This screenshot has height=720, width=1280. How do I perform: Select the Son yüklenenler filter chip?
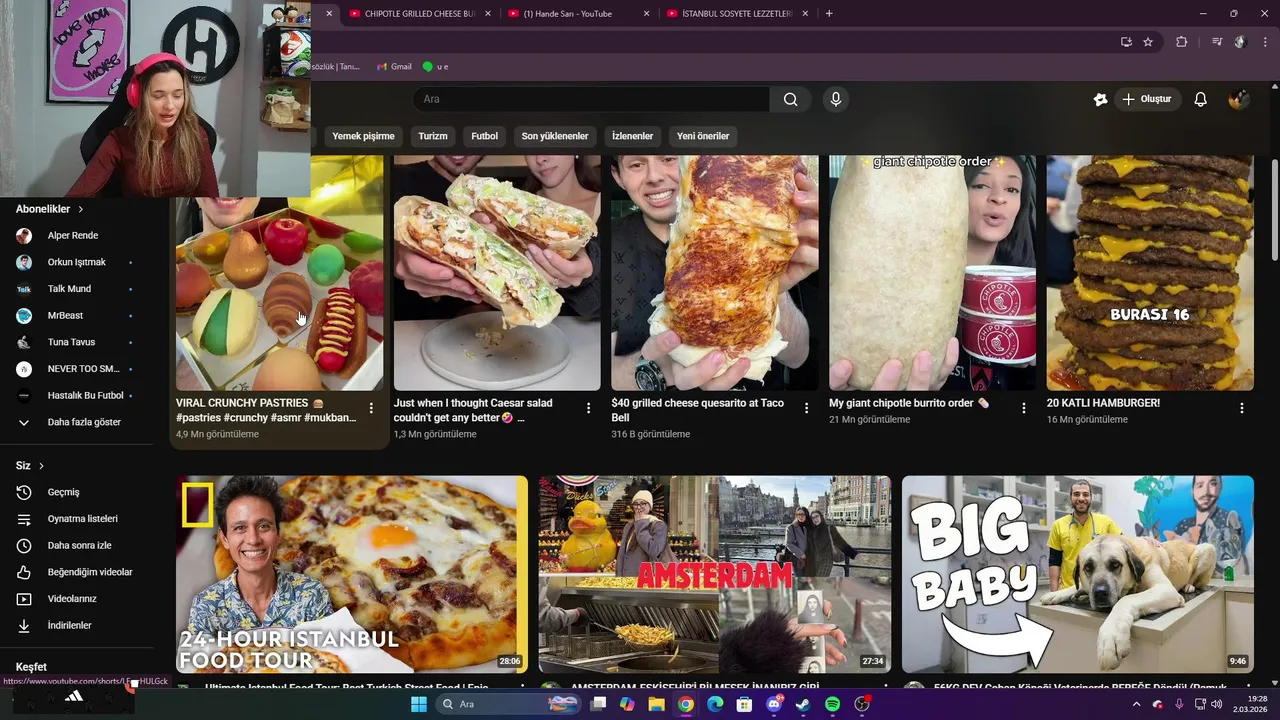[555, 136]
